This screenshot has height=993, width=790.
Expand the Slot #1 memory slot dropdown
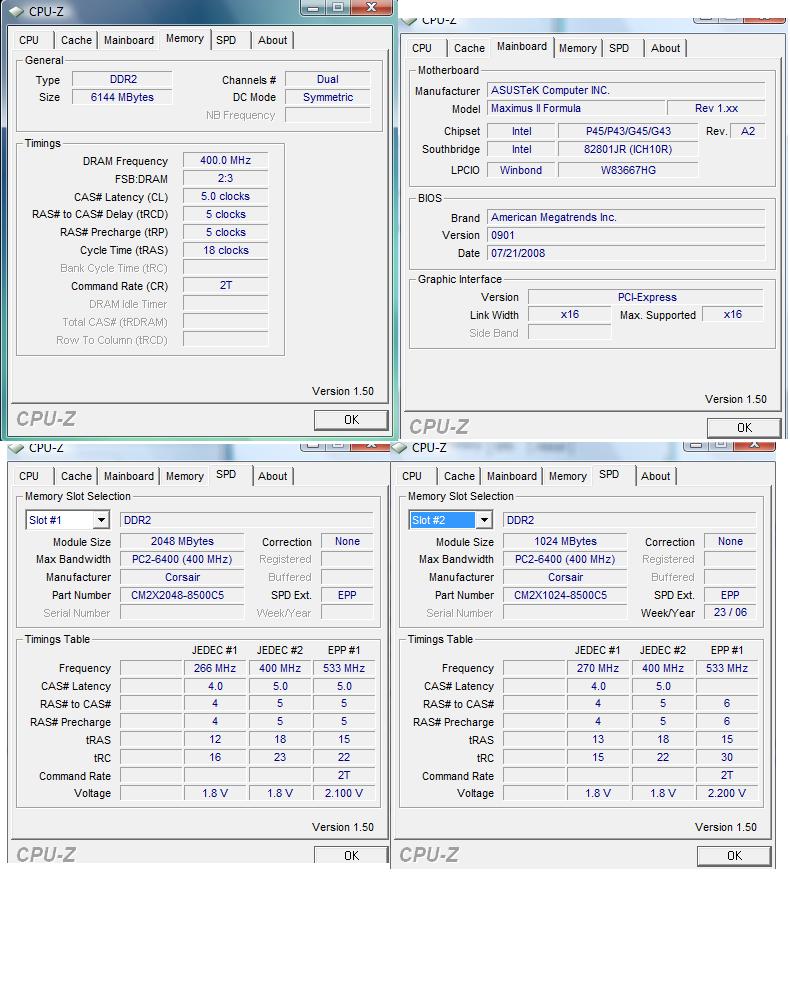(x=101, y=520)
